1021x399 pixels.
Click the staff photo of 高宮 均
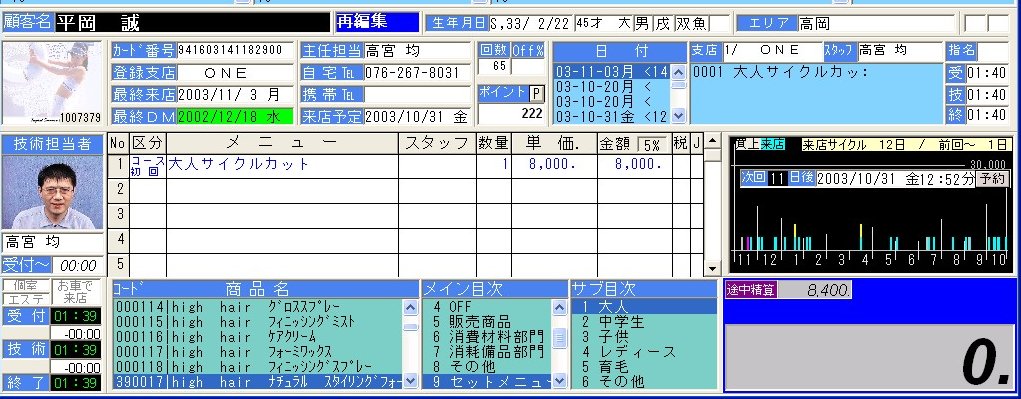tap(52, 191)
